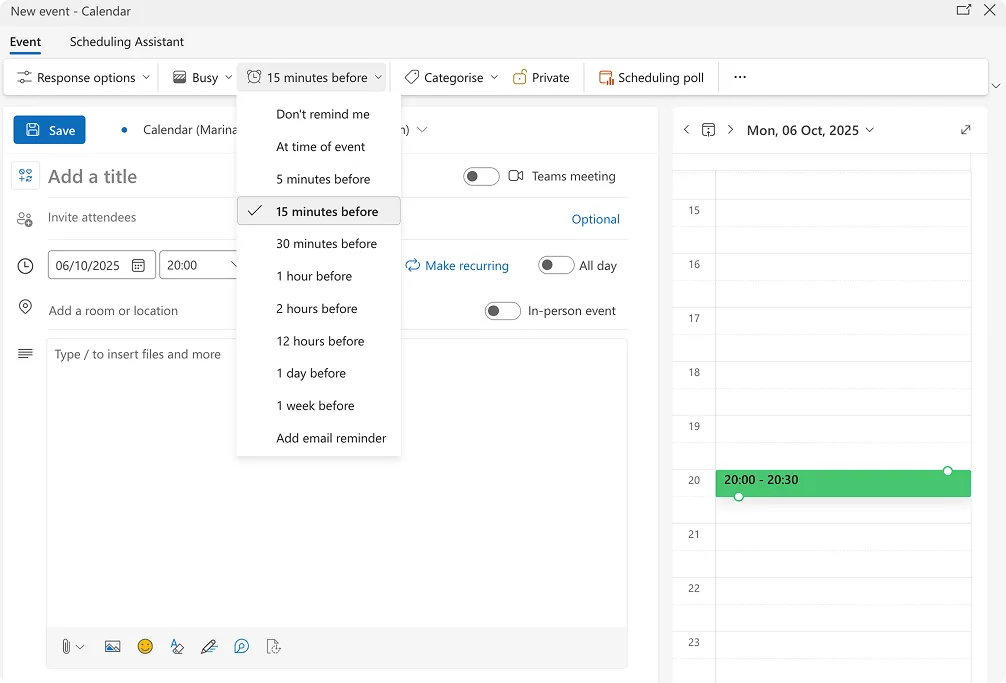Enable the In-person event toggle
This screenshot has height=683, width=1006.
tap(503, 311)
